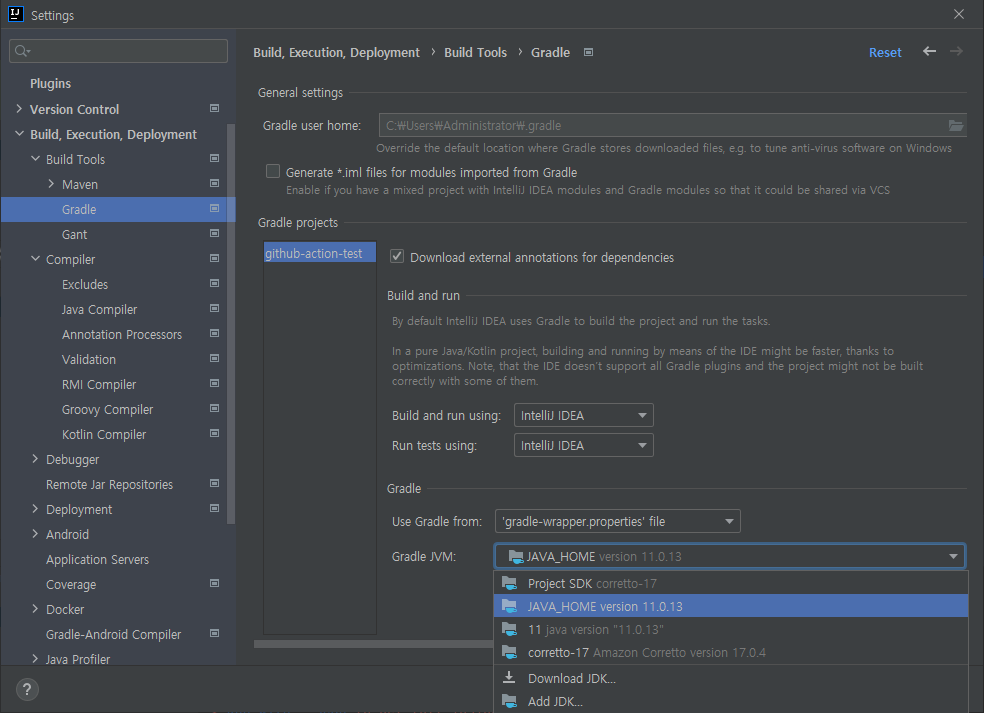Open the Build and run using dropdown
Screen dimensions: 984x713
(583, 415)
